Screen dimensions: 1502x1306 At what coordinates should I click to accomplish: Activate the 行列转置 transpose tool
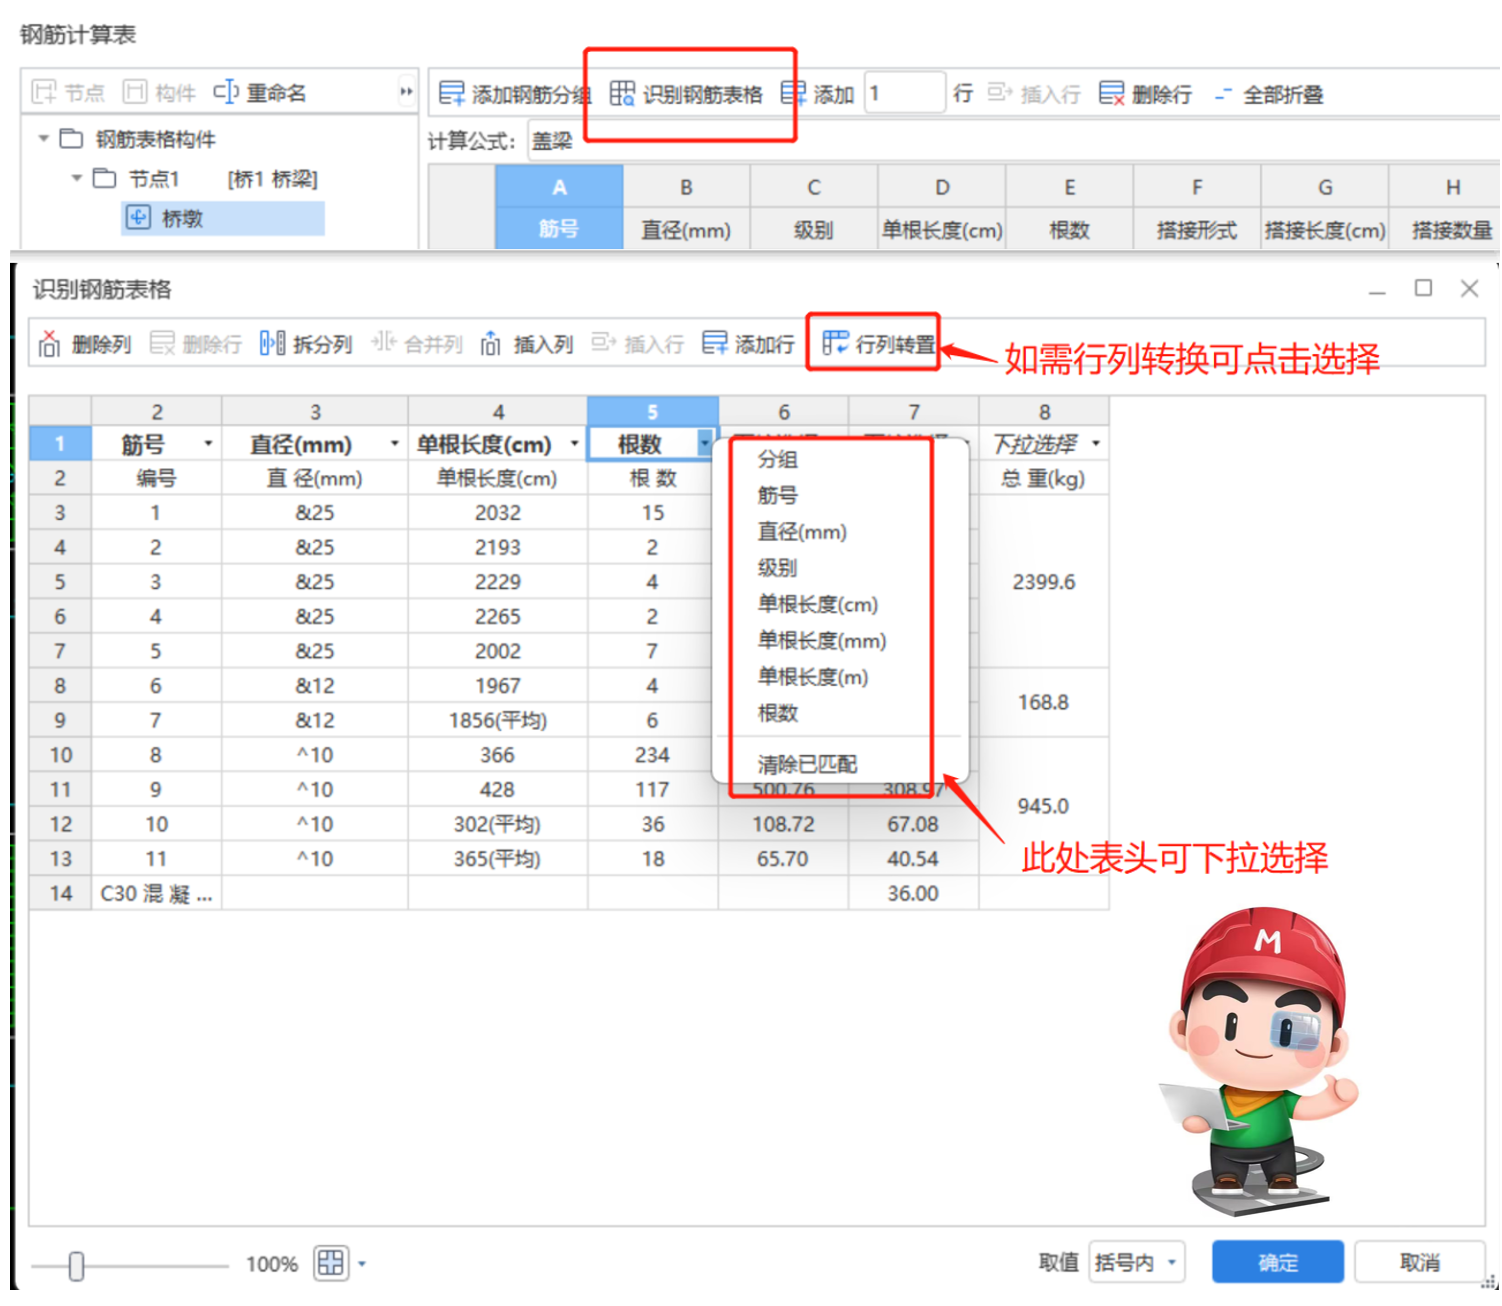873,344
